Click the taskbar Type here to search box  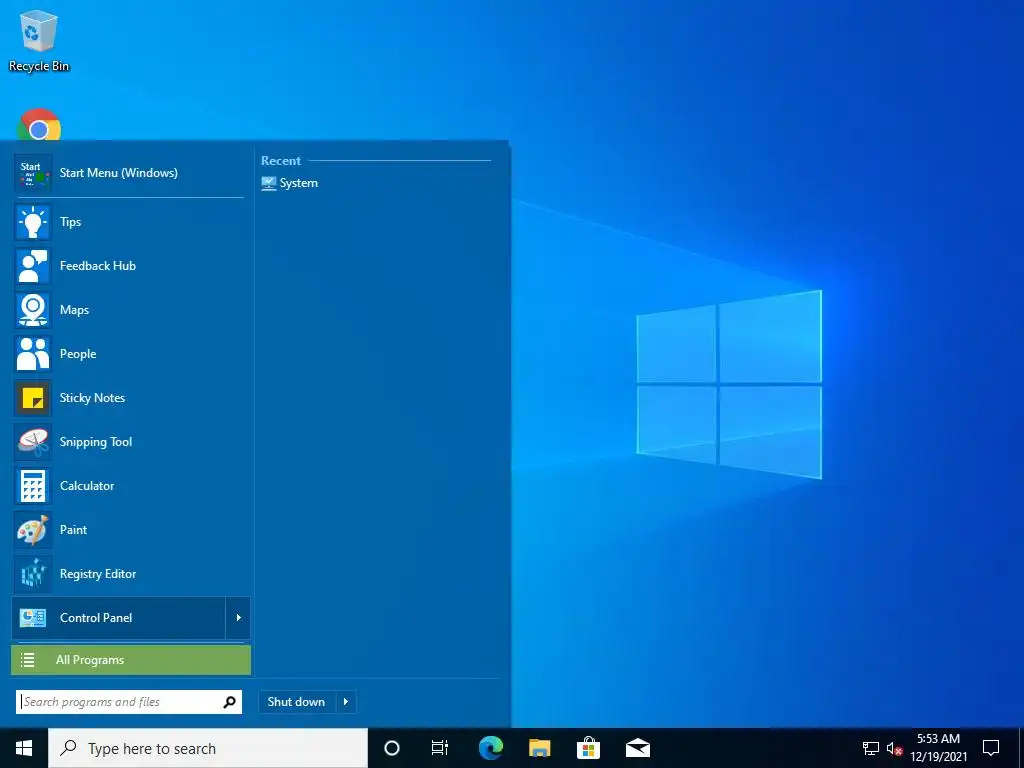[208, 748]
